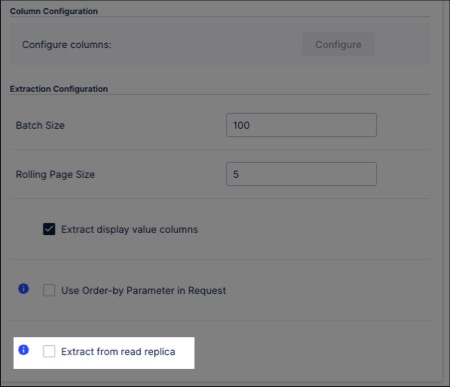Screen dimensions: 450x387
Task: Select the Column Configuration heading
Action: click(x=54, y=11)
